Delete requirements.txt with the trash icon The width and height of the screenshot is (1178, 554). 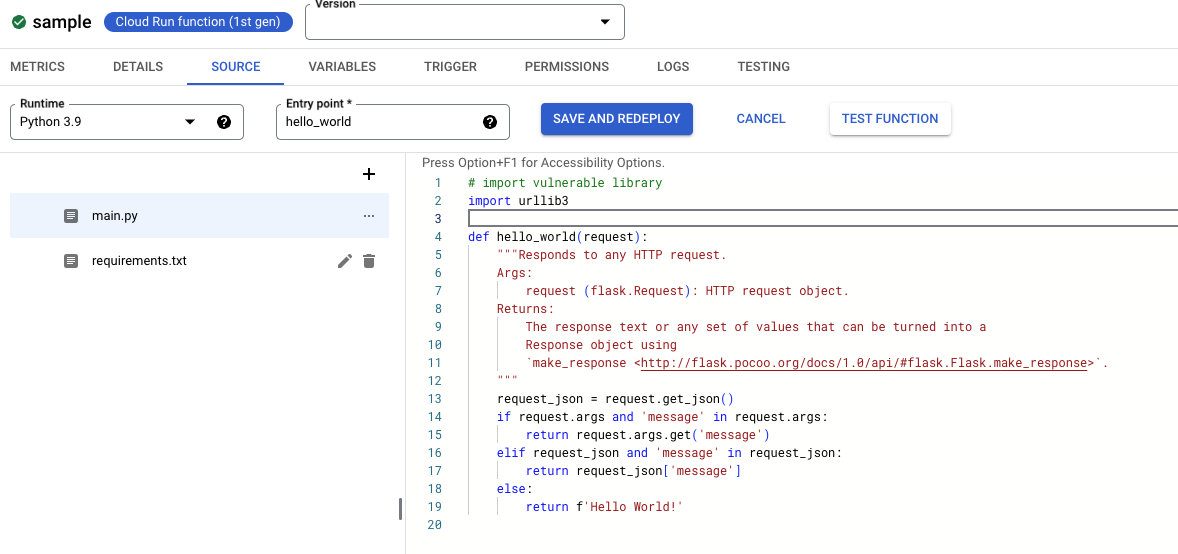[x=369, y=261]
